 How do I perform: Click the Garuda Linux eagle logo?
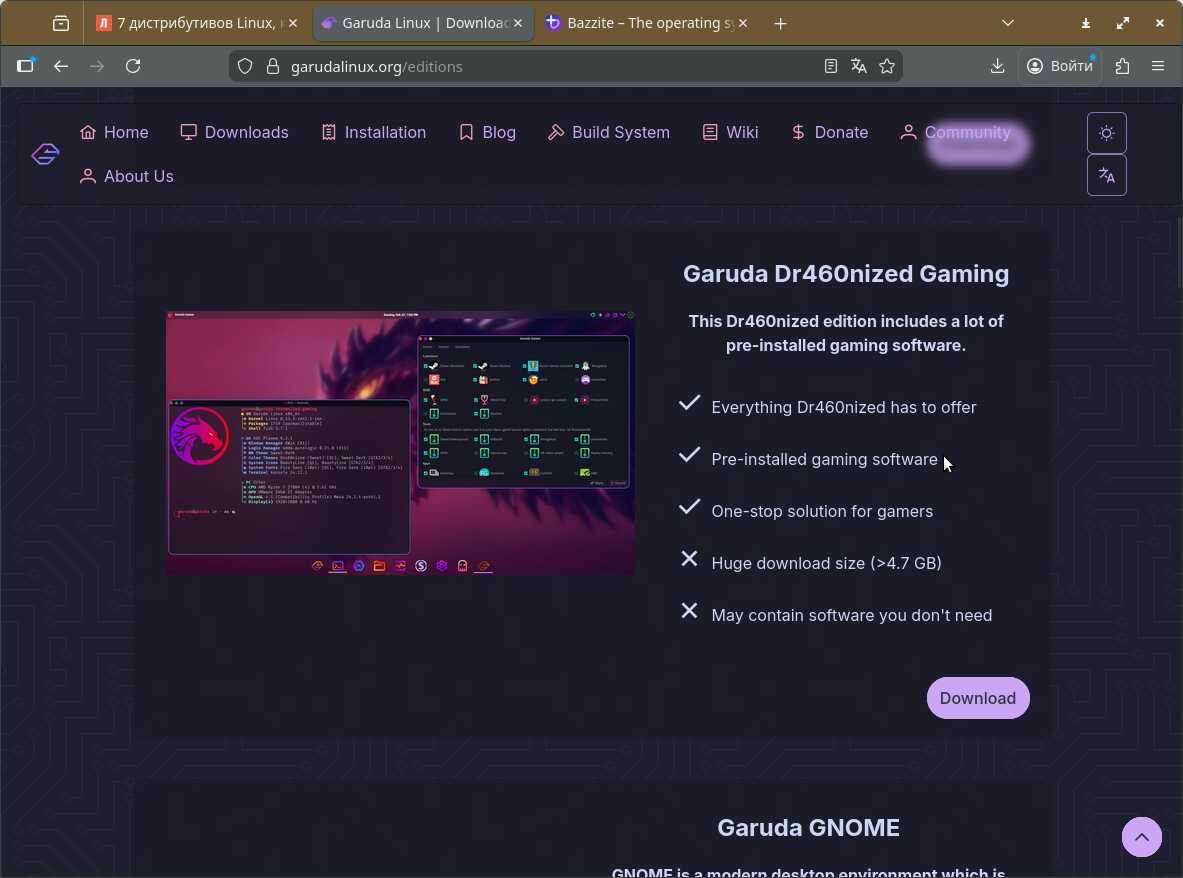pos(45,154)
